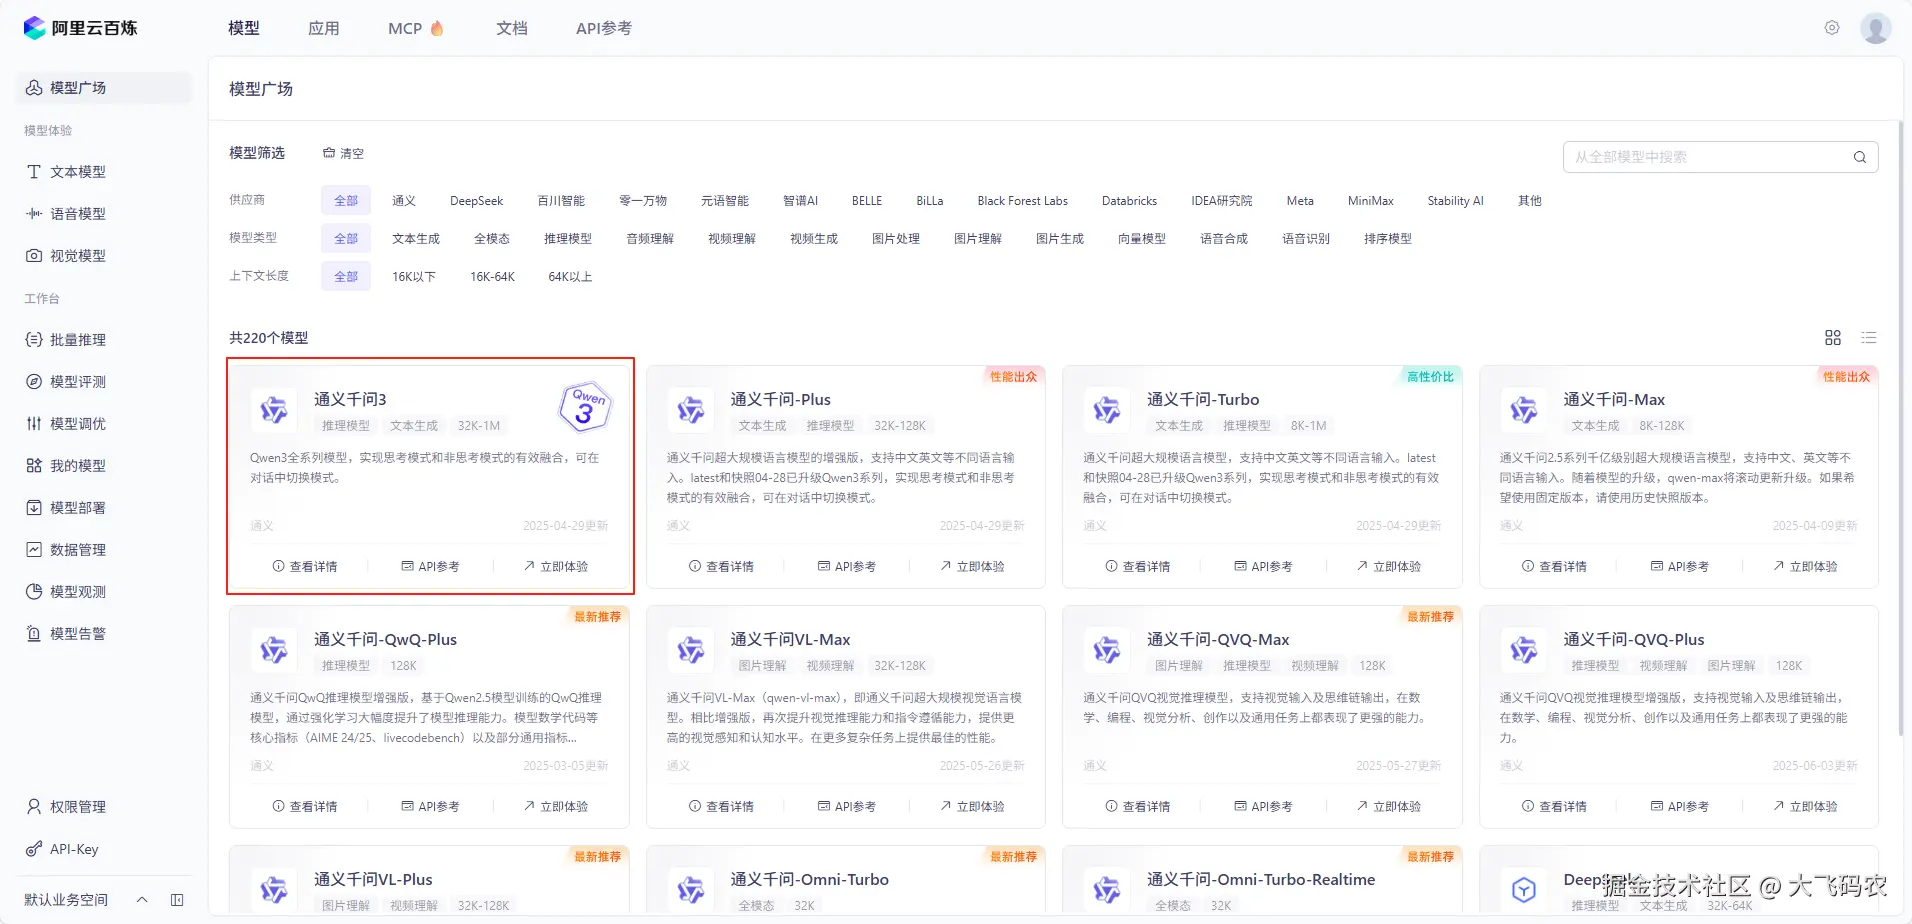Screen dimensions: 1912x924
Task: Click the 批量推理 icon in sidebar
Action: [34, 340]
